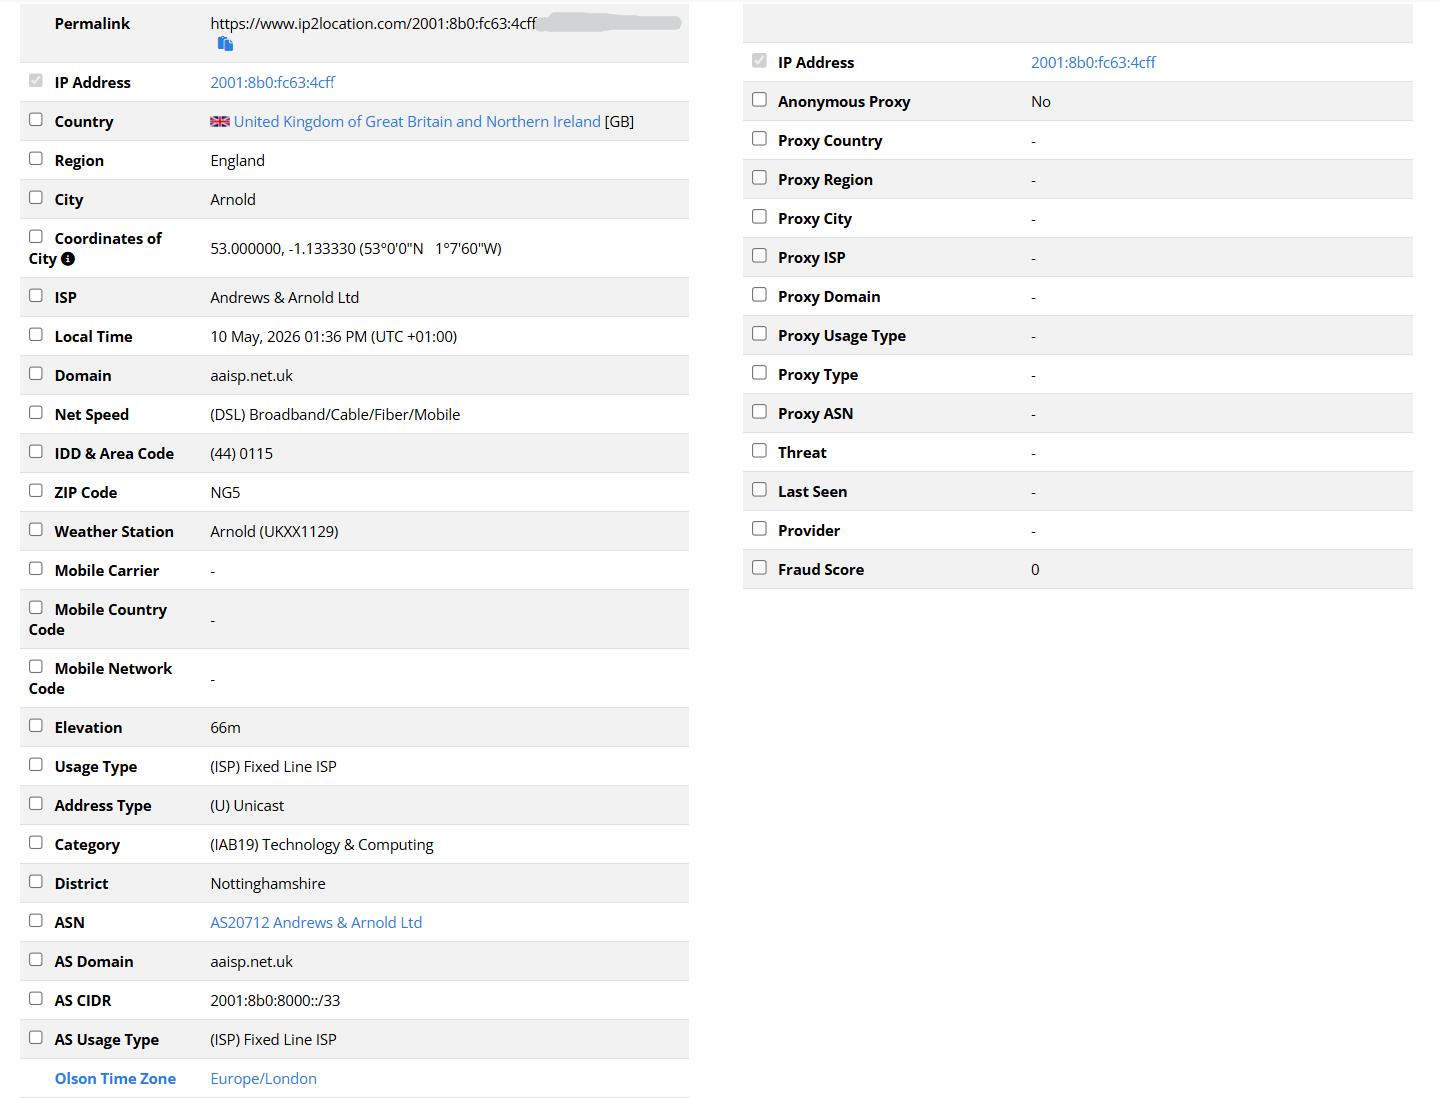Tick the Fraud Score checkbox
The width and height of the screenshot is (1441, 1098).
(x=760, y=568)
